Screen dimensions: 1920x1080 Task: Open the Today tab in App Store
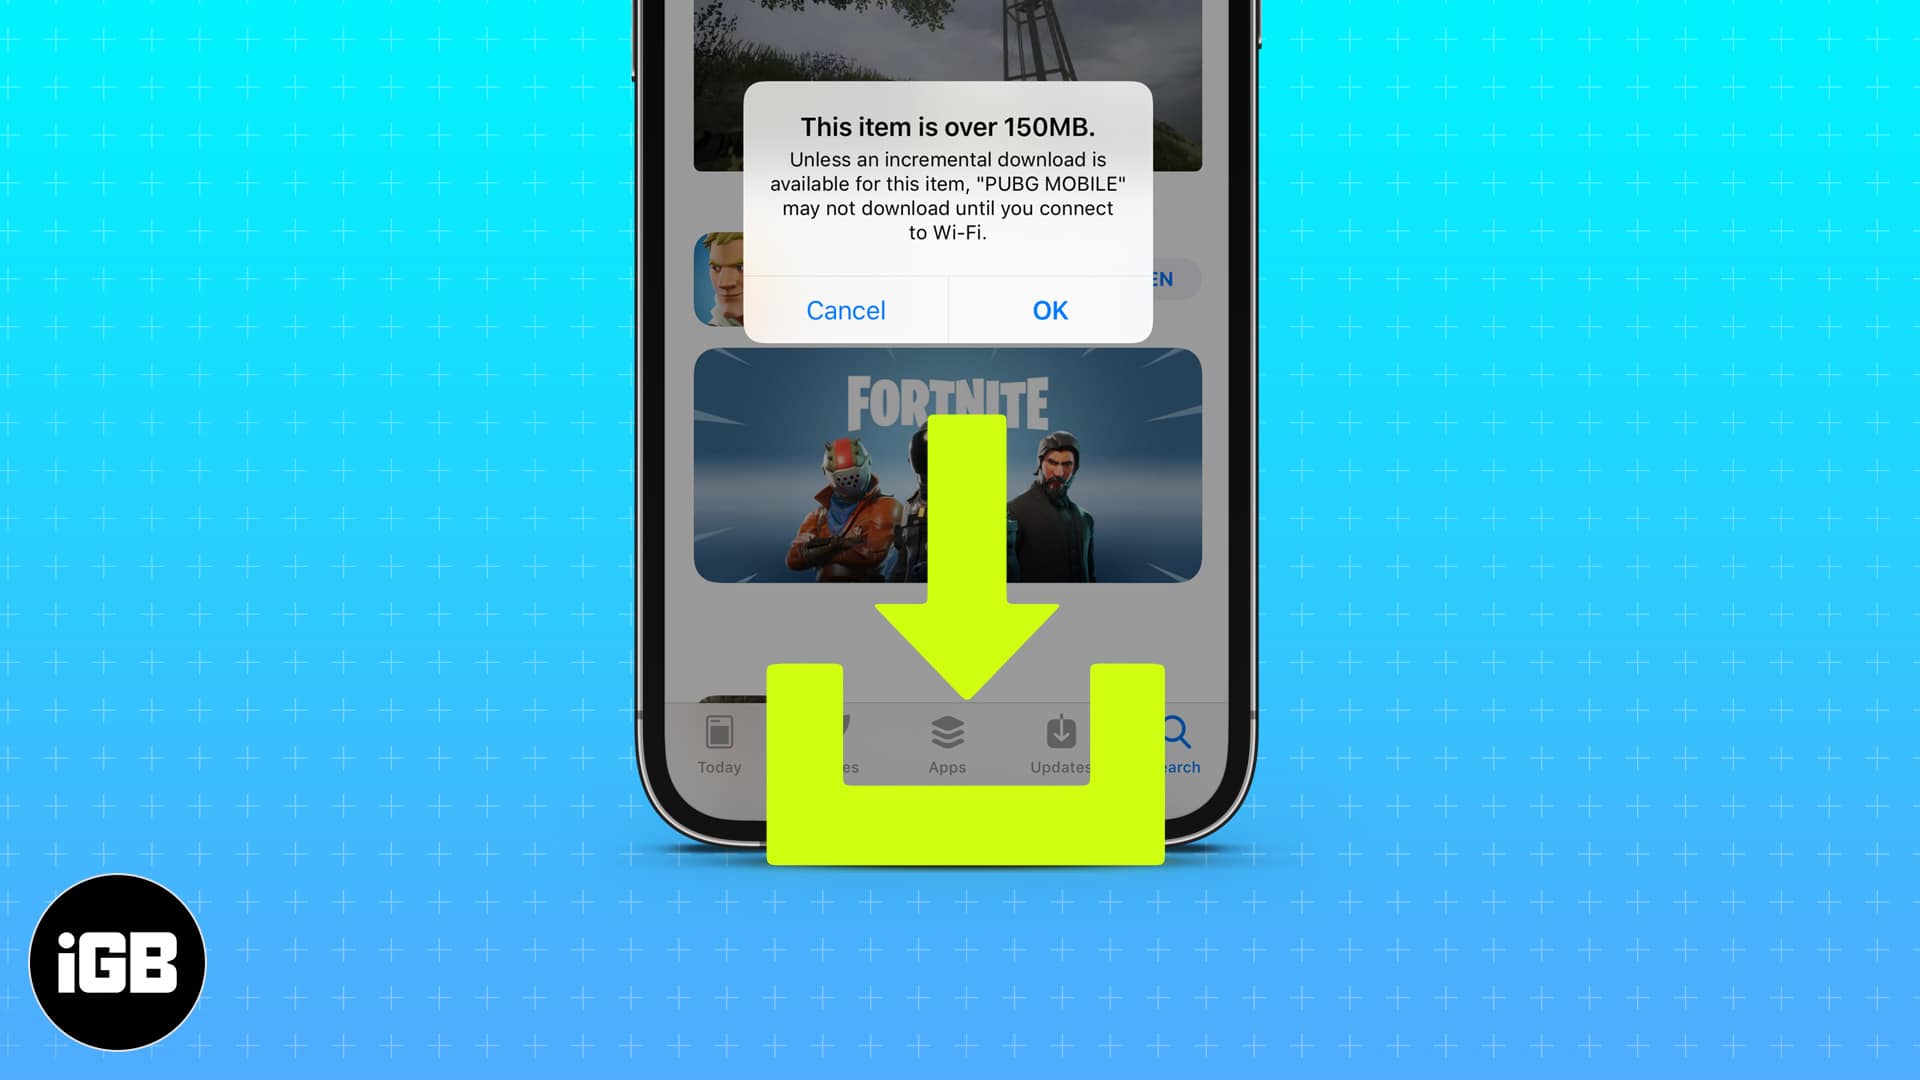(x=720, y=744)
